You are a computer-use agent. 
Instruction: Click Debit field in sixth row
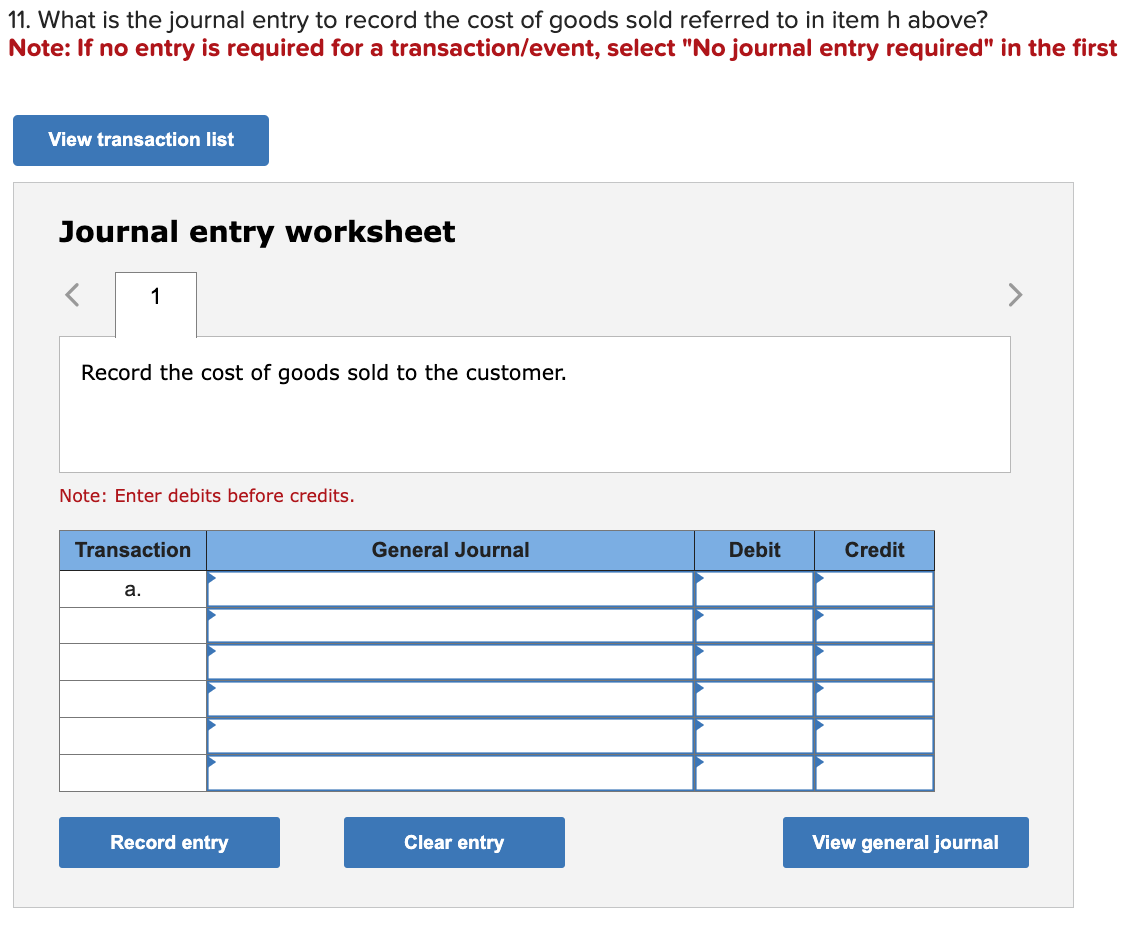coord(754,773)
